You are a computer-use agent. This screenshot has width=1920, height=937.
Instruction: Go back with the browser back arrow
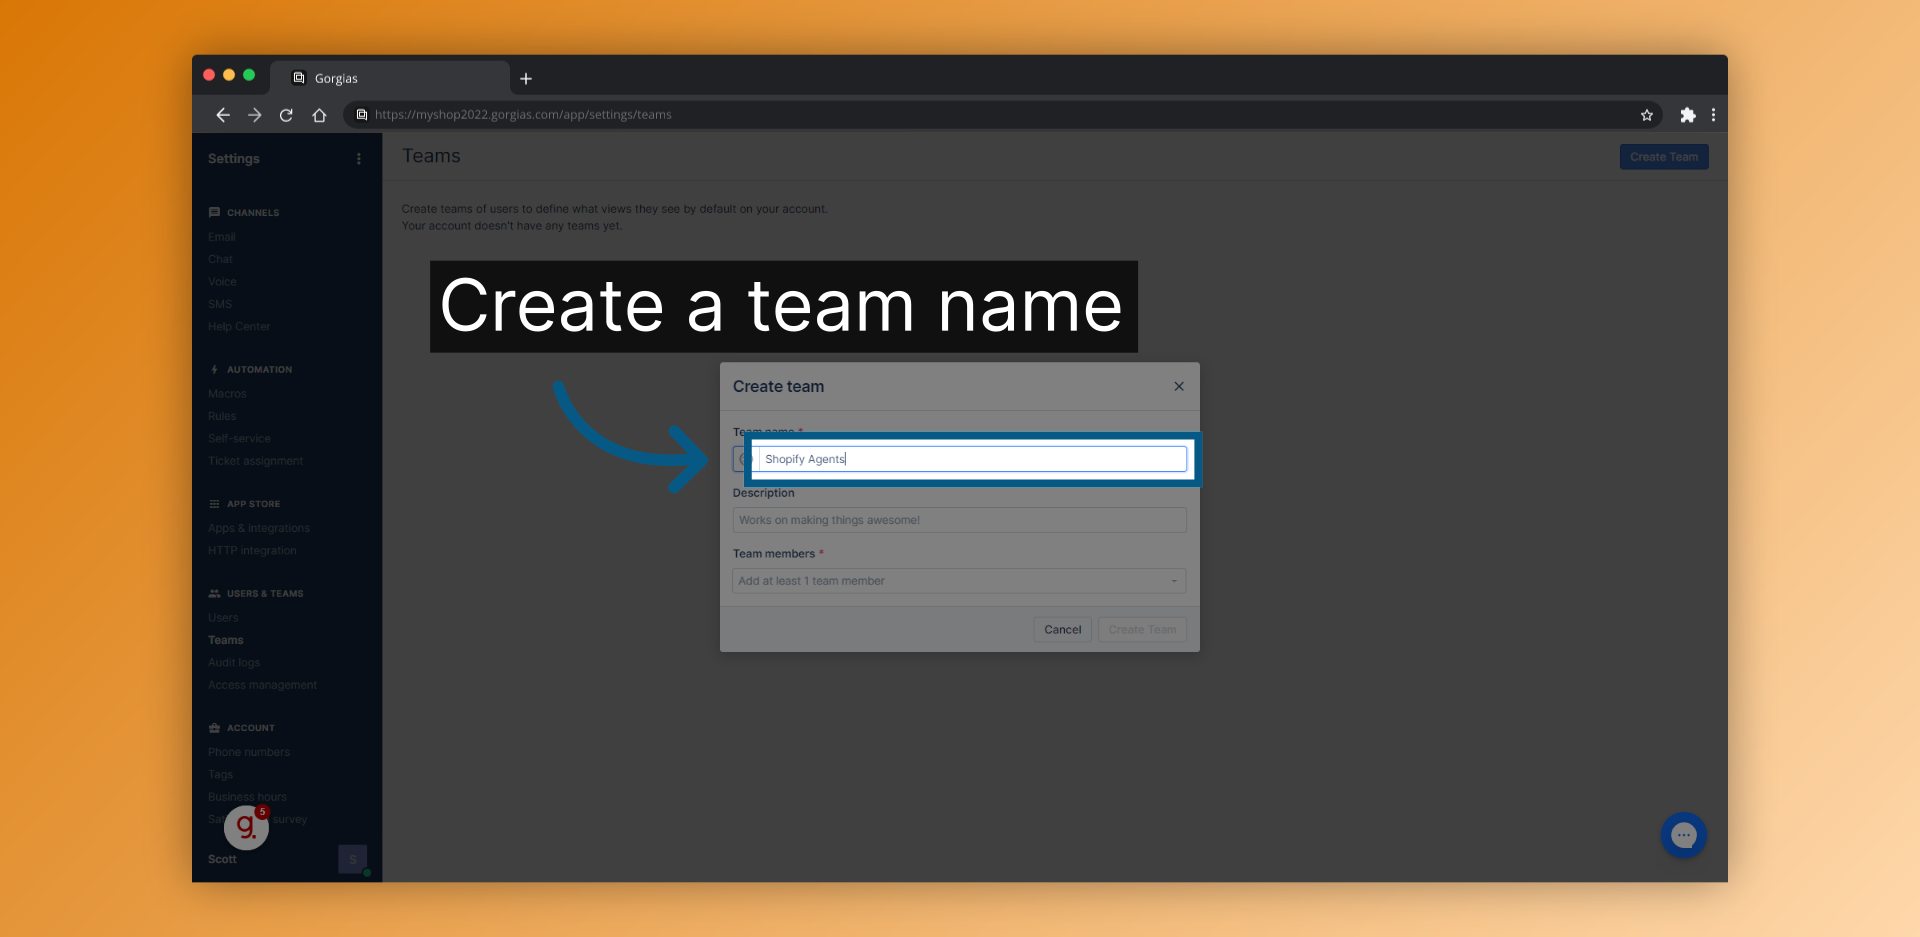click(223, 115)
